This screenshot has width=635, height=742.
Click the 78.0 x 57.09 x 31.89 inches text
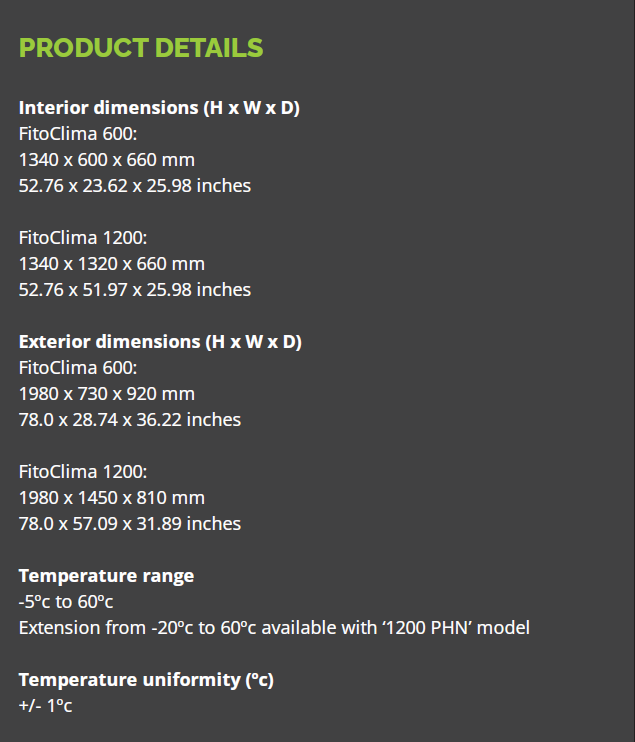coord(130,524)
